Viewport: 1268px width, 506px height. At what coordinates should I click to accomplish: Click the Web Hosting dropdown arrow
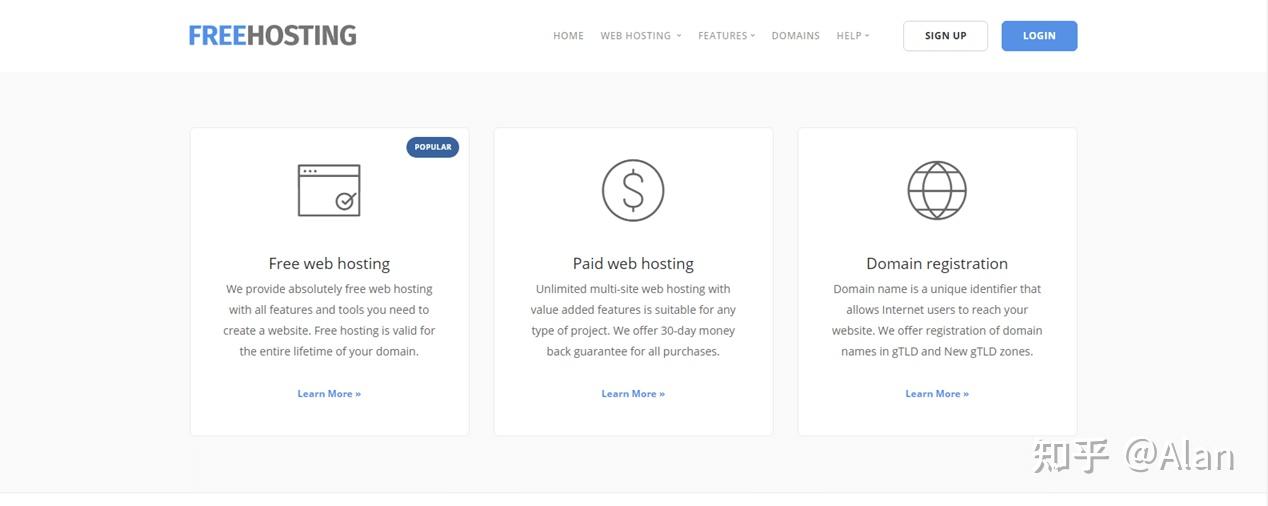(679, 36)
